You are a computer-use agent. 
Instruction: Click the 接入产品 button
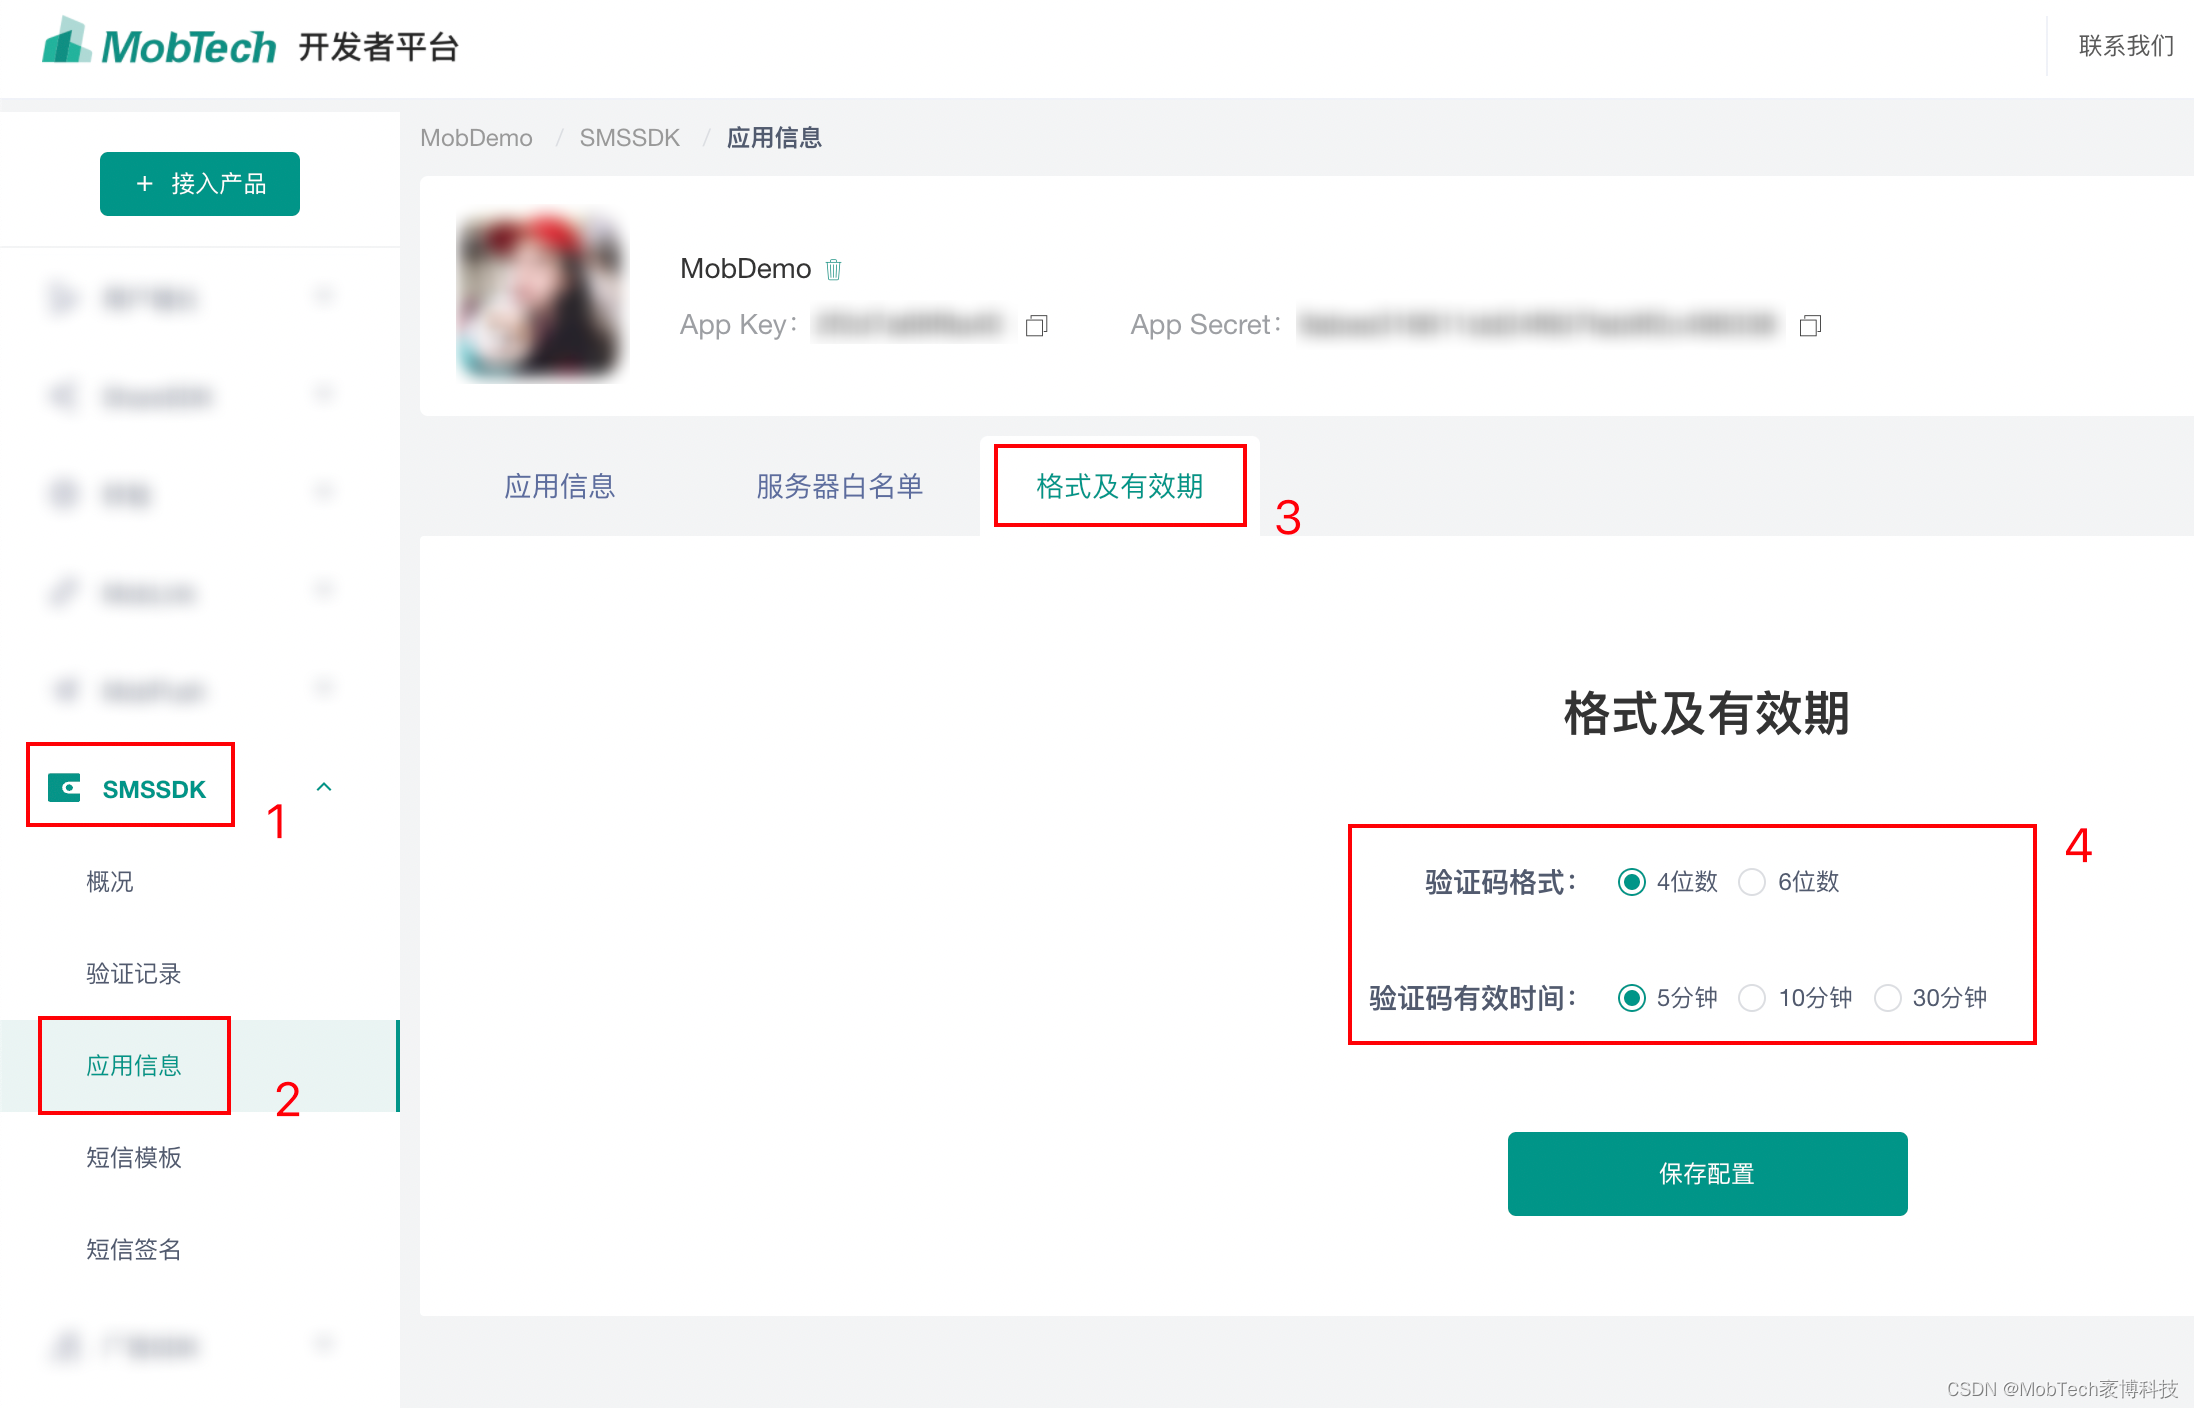pyautogui.click(x=200, y=184)
